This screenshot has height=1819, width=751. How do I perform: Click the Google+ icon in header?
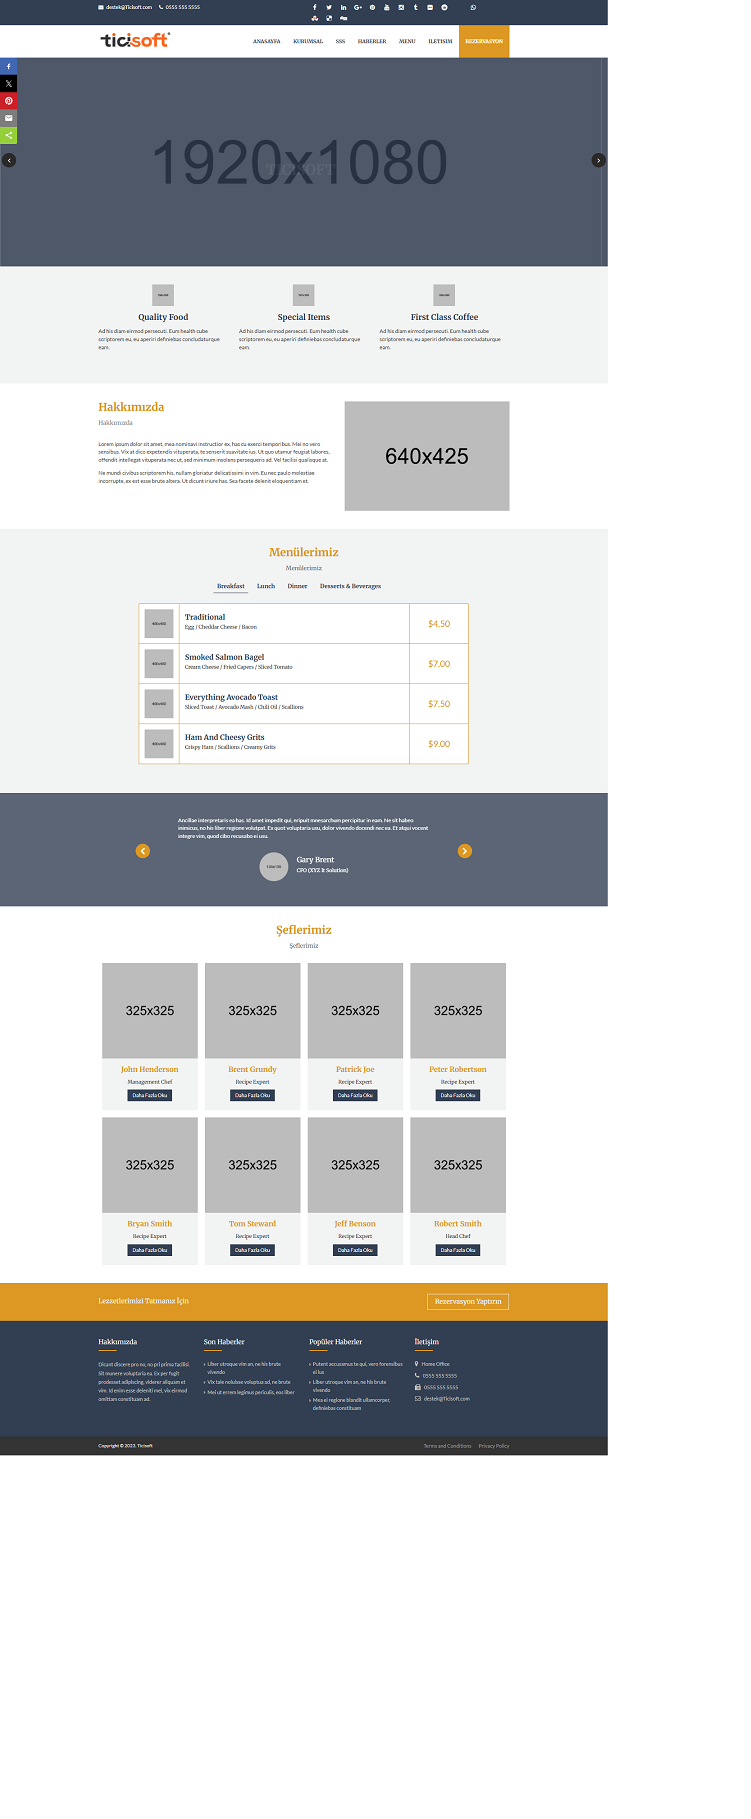click(358, 7)
